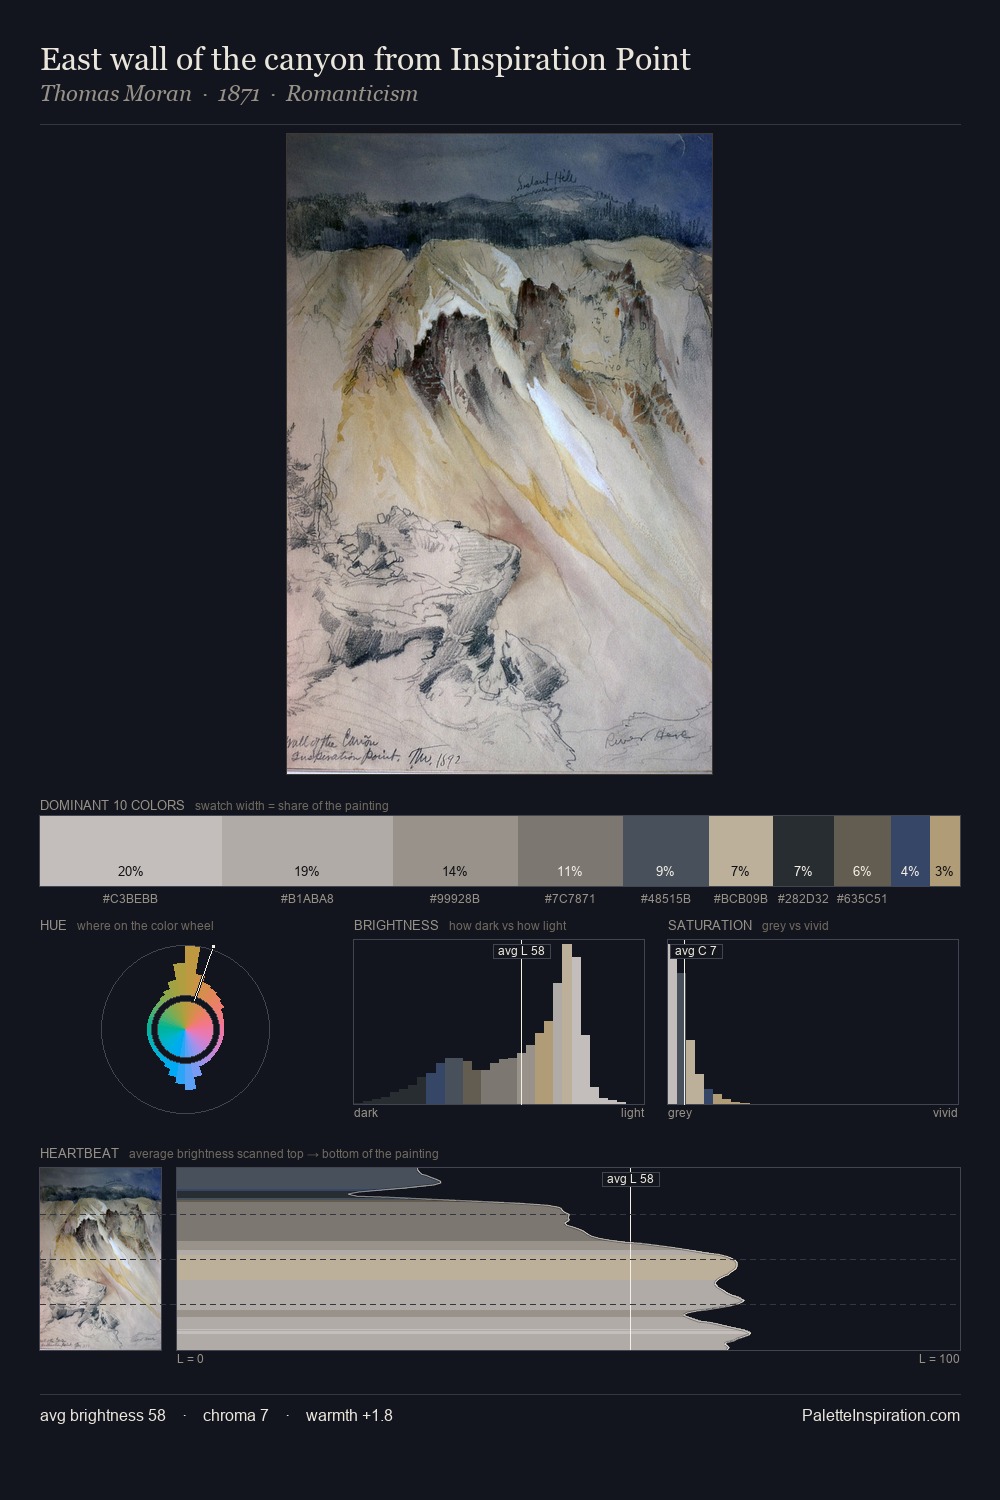Click the 'dark' brightness axis label

[x=366, y=1113]
